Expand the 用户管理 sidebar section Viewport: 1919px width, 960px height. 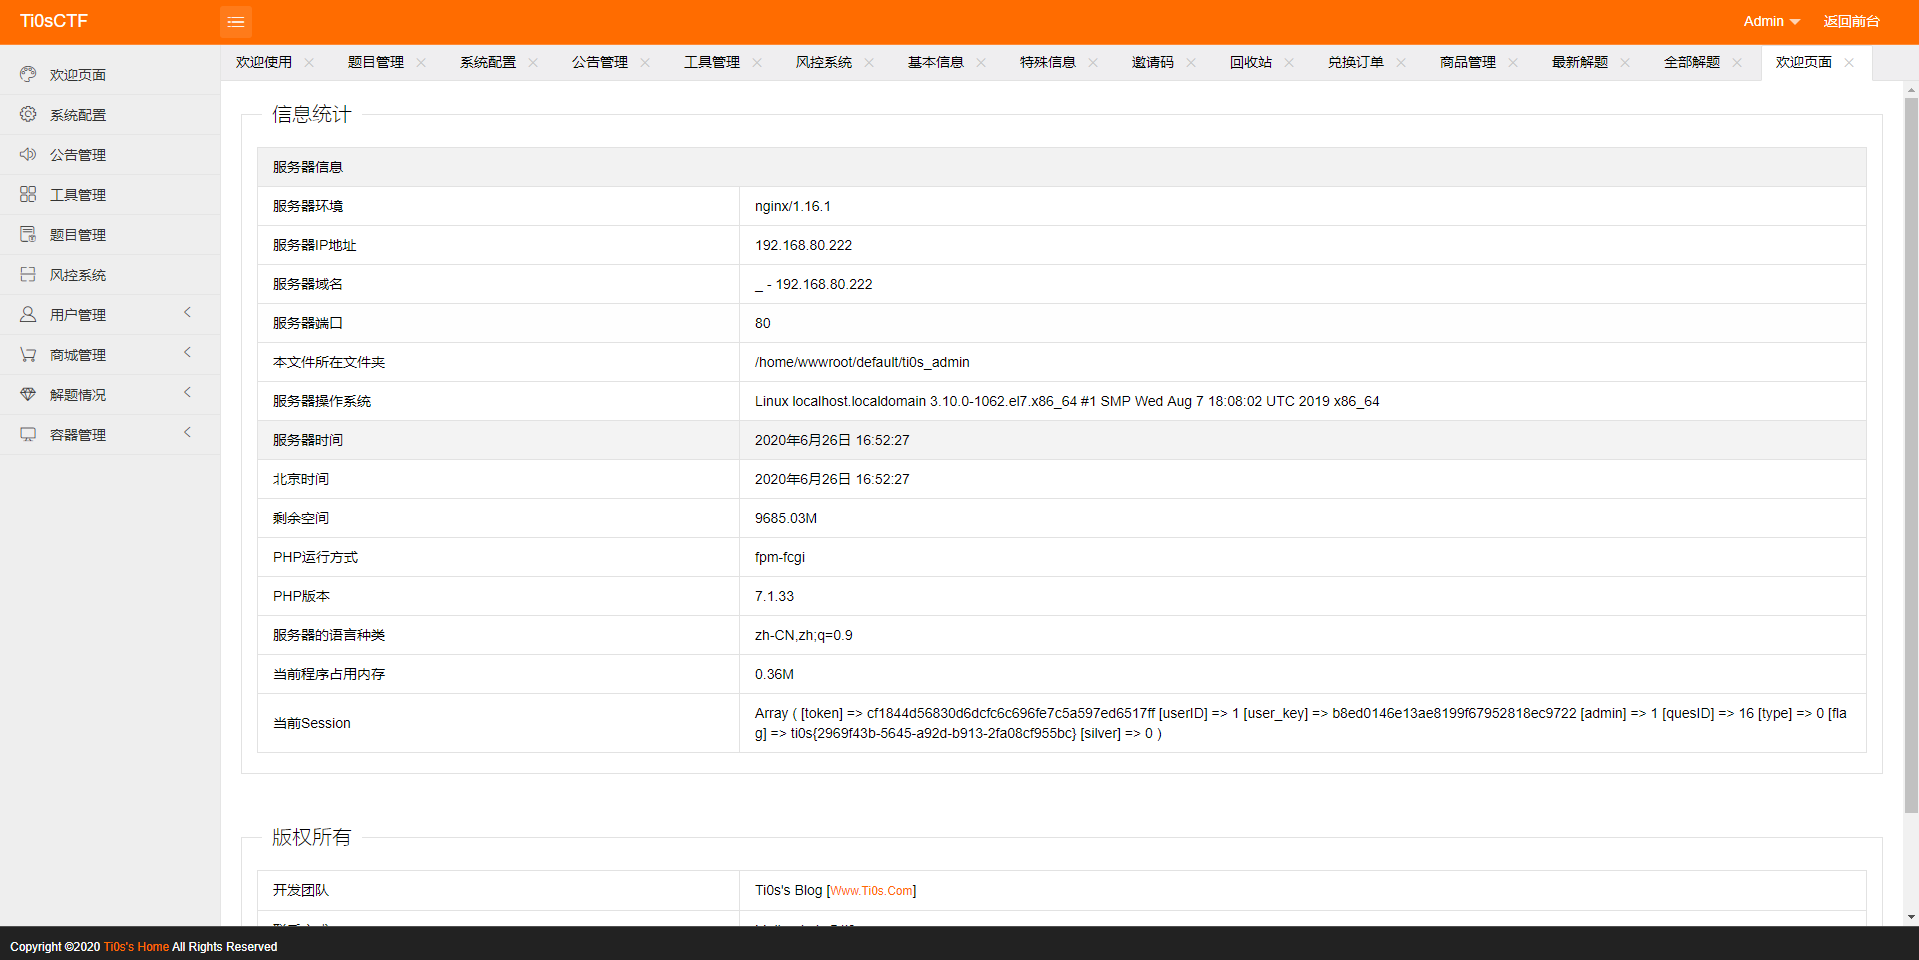tap(187, 313)
